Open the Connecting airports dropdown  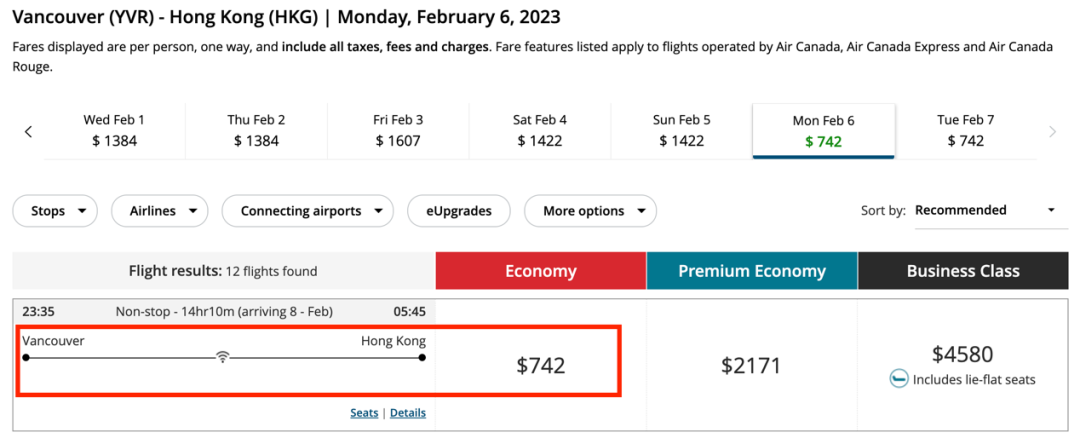[308, 211]
